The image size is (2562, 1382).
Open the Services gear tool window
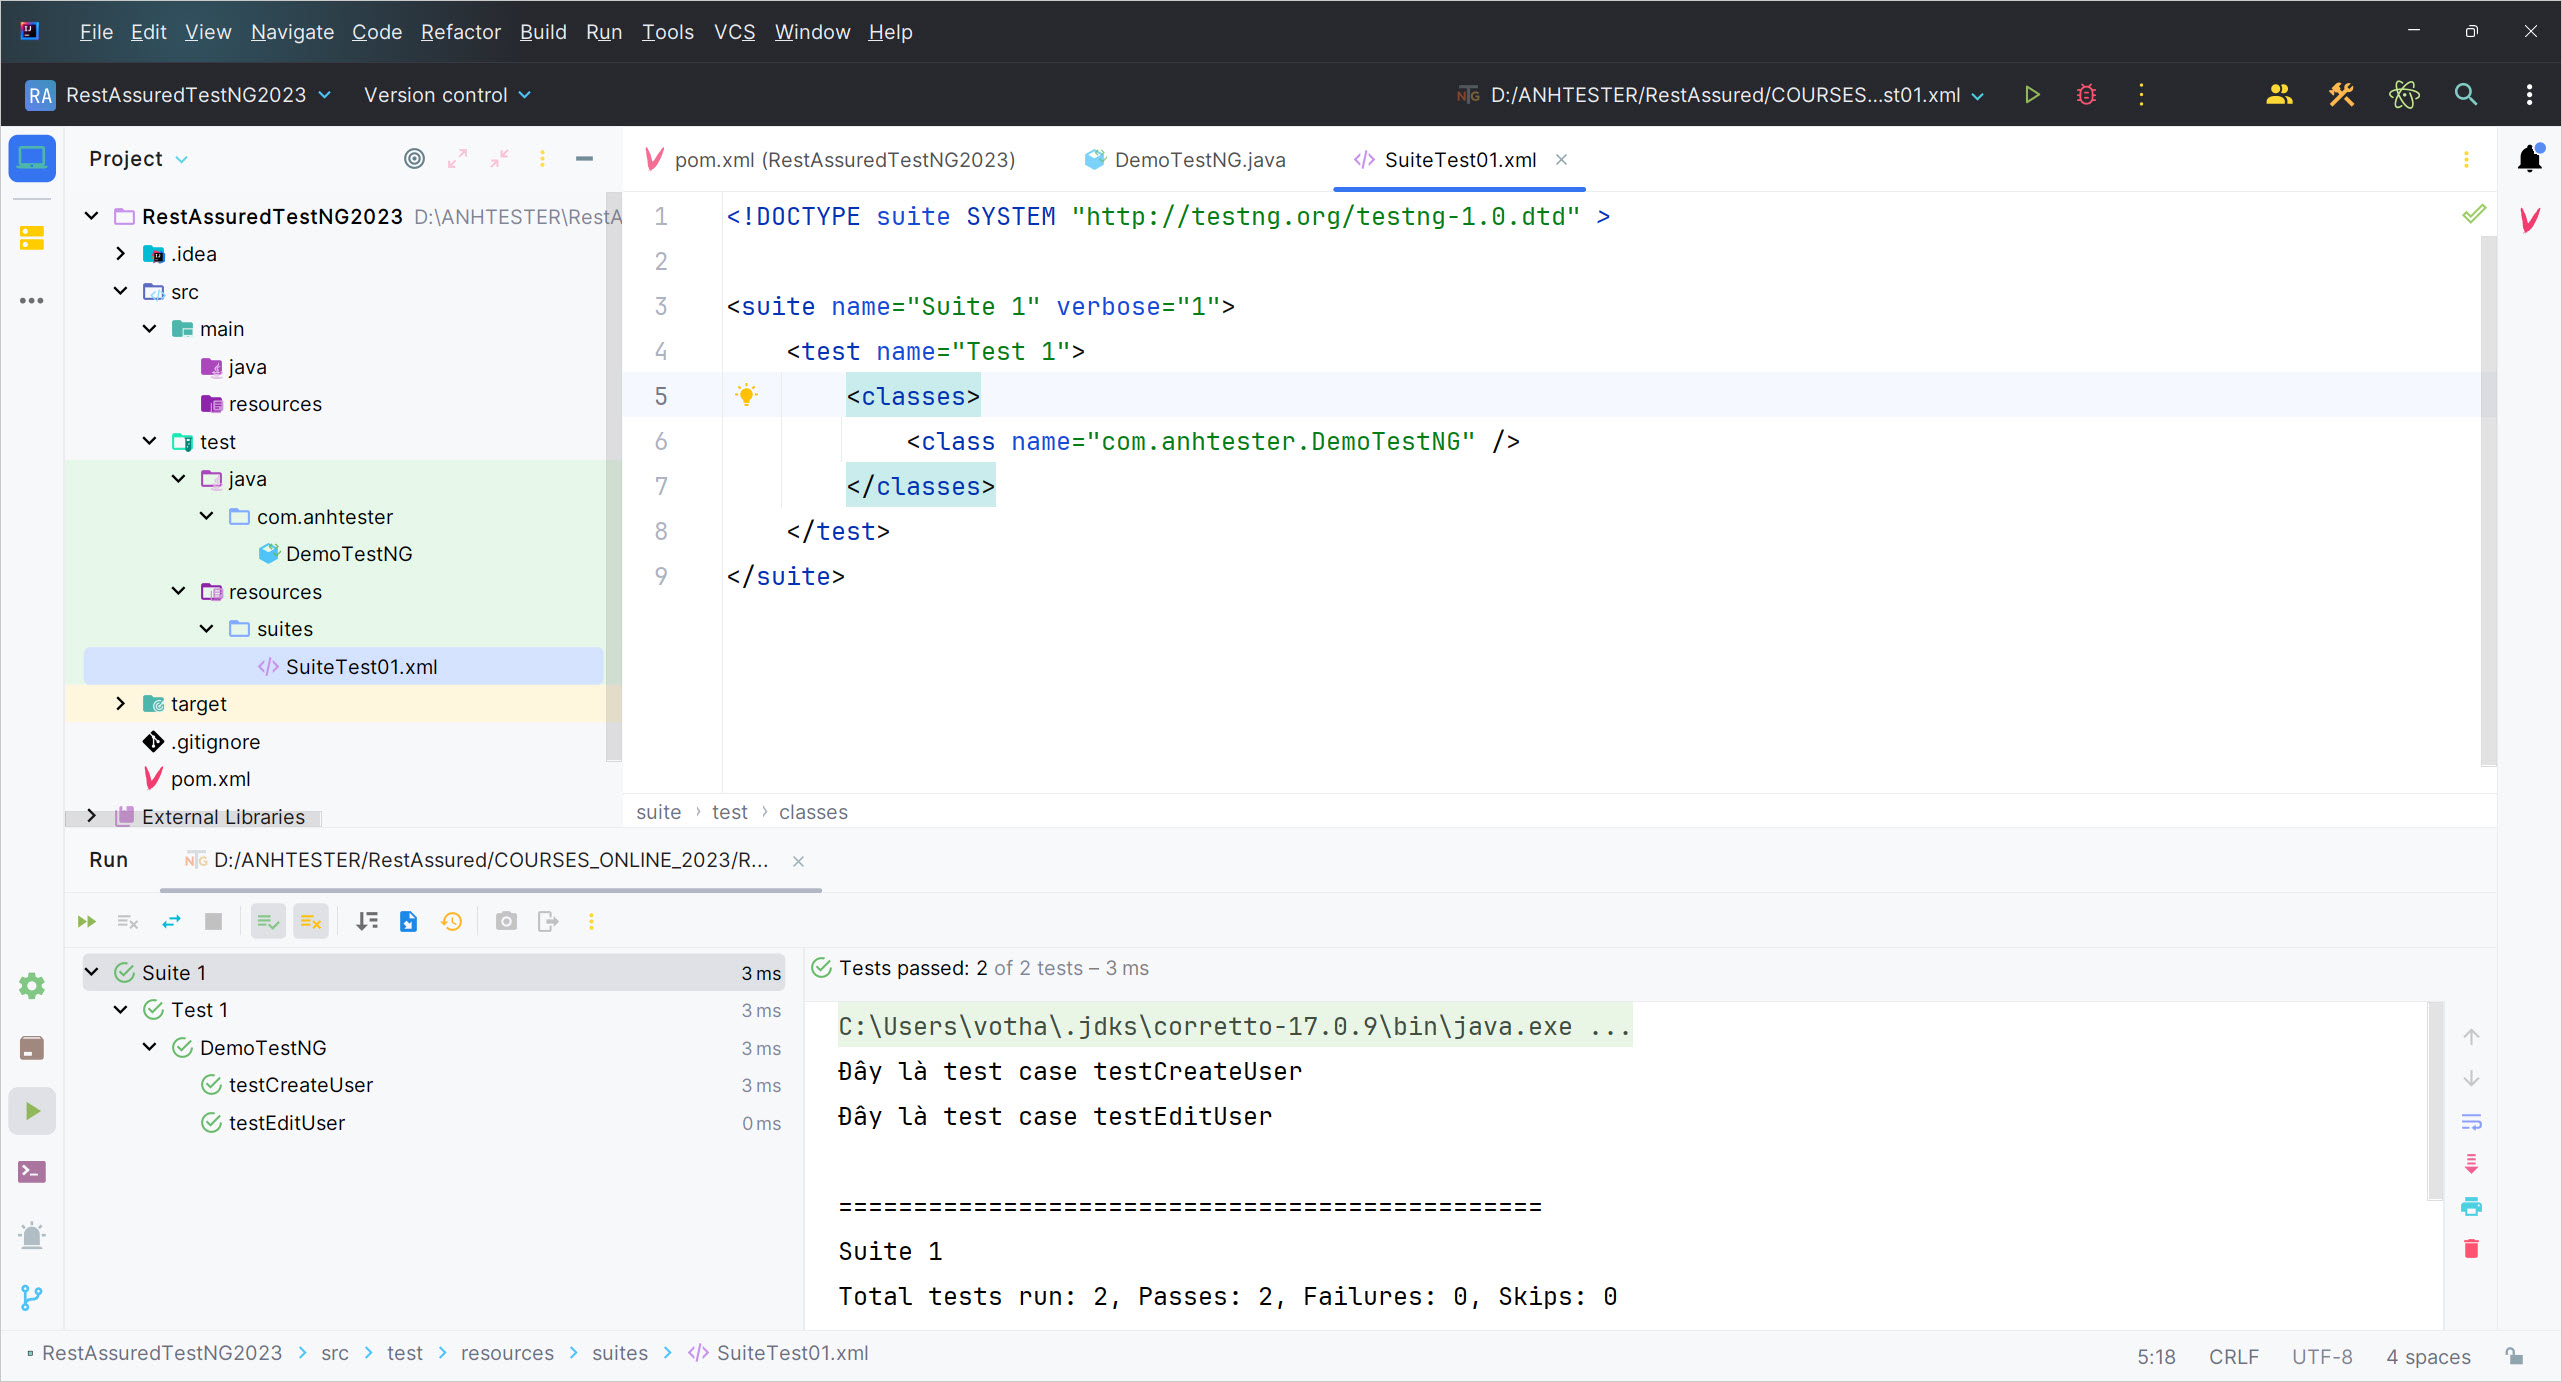click(x=32, y=986)
